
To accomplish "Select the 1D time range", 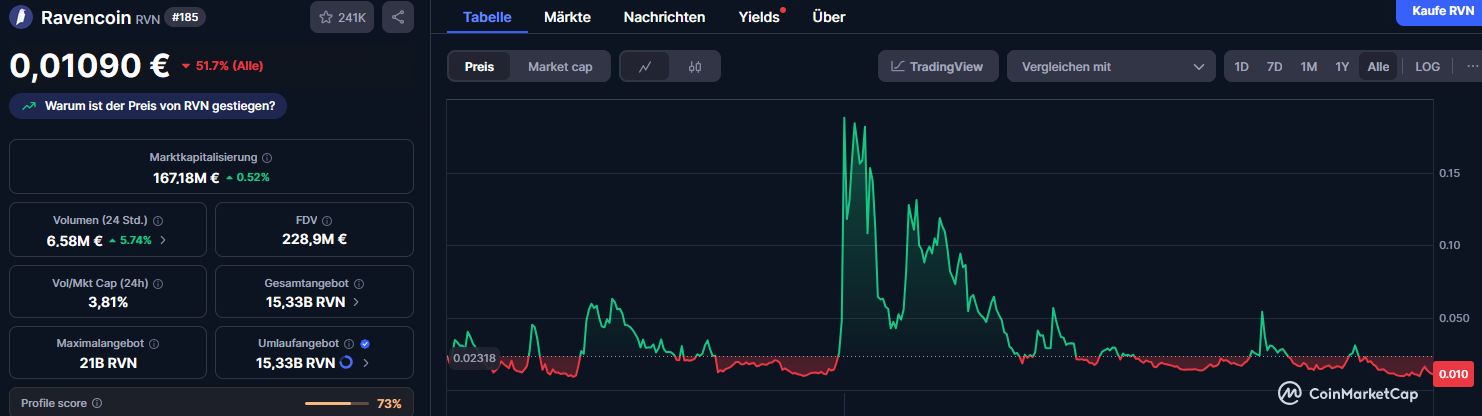I will (x=1242, y=67).
